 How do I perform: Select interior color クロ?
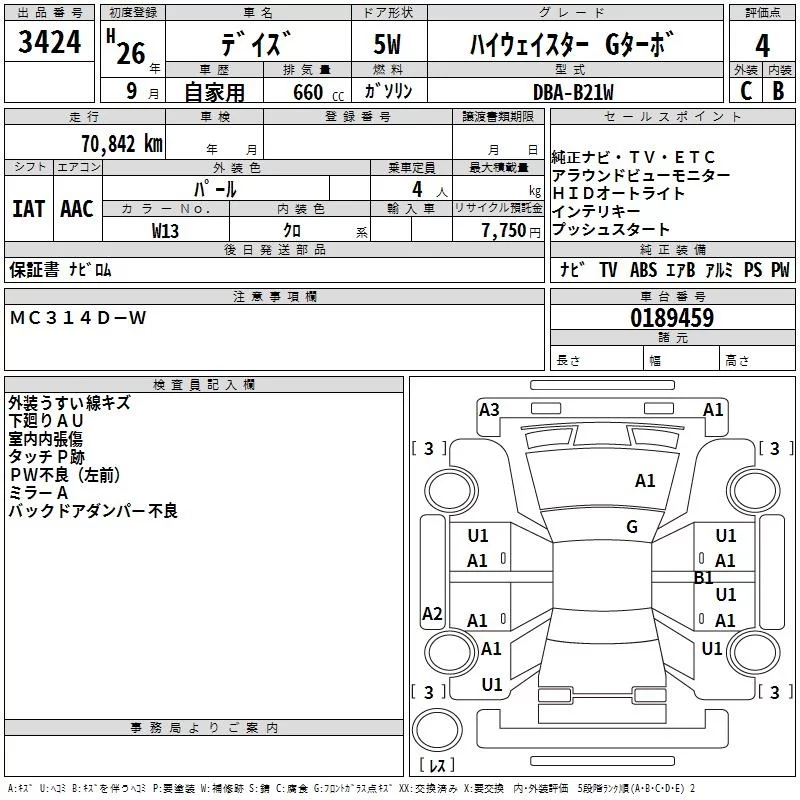[x=292, y=231]
